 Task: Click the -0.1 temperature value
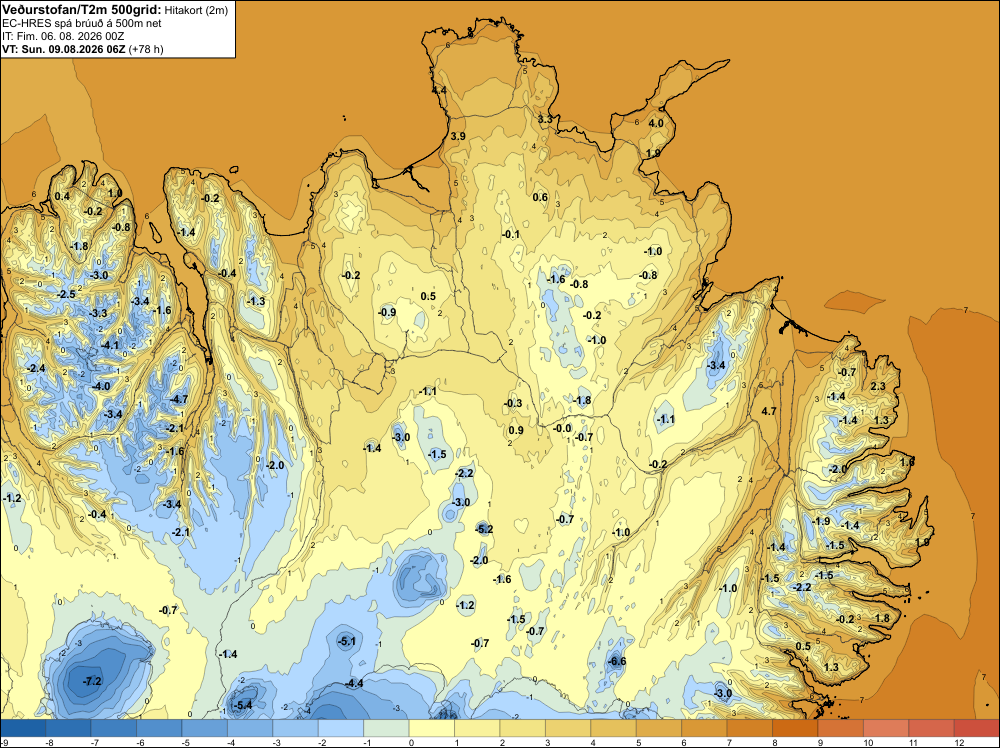[510, 234]
